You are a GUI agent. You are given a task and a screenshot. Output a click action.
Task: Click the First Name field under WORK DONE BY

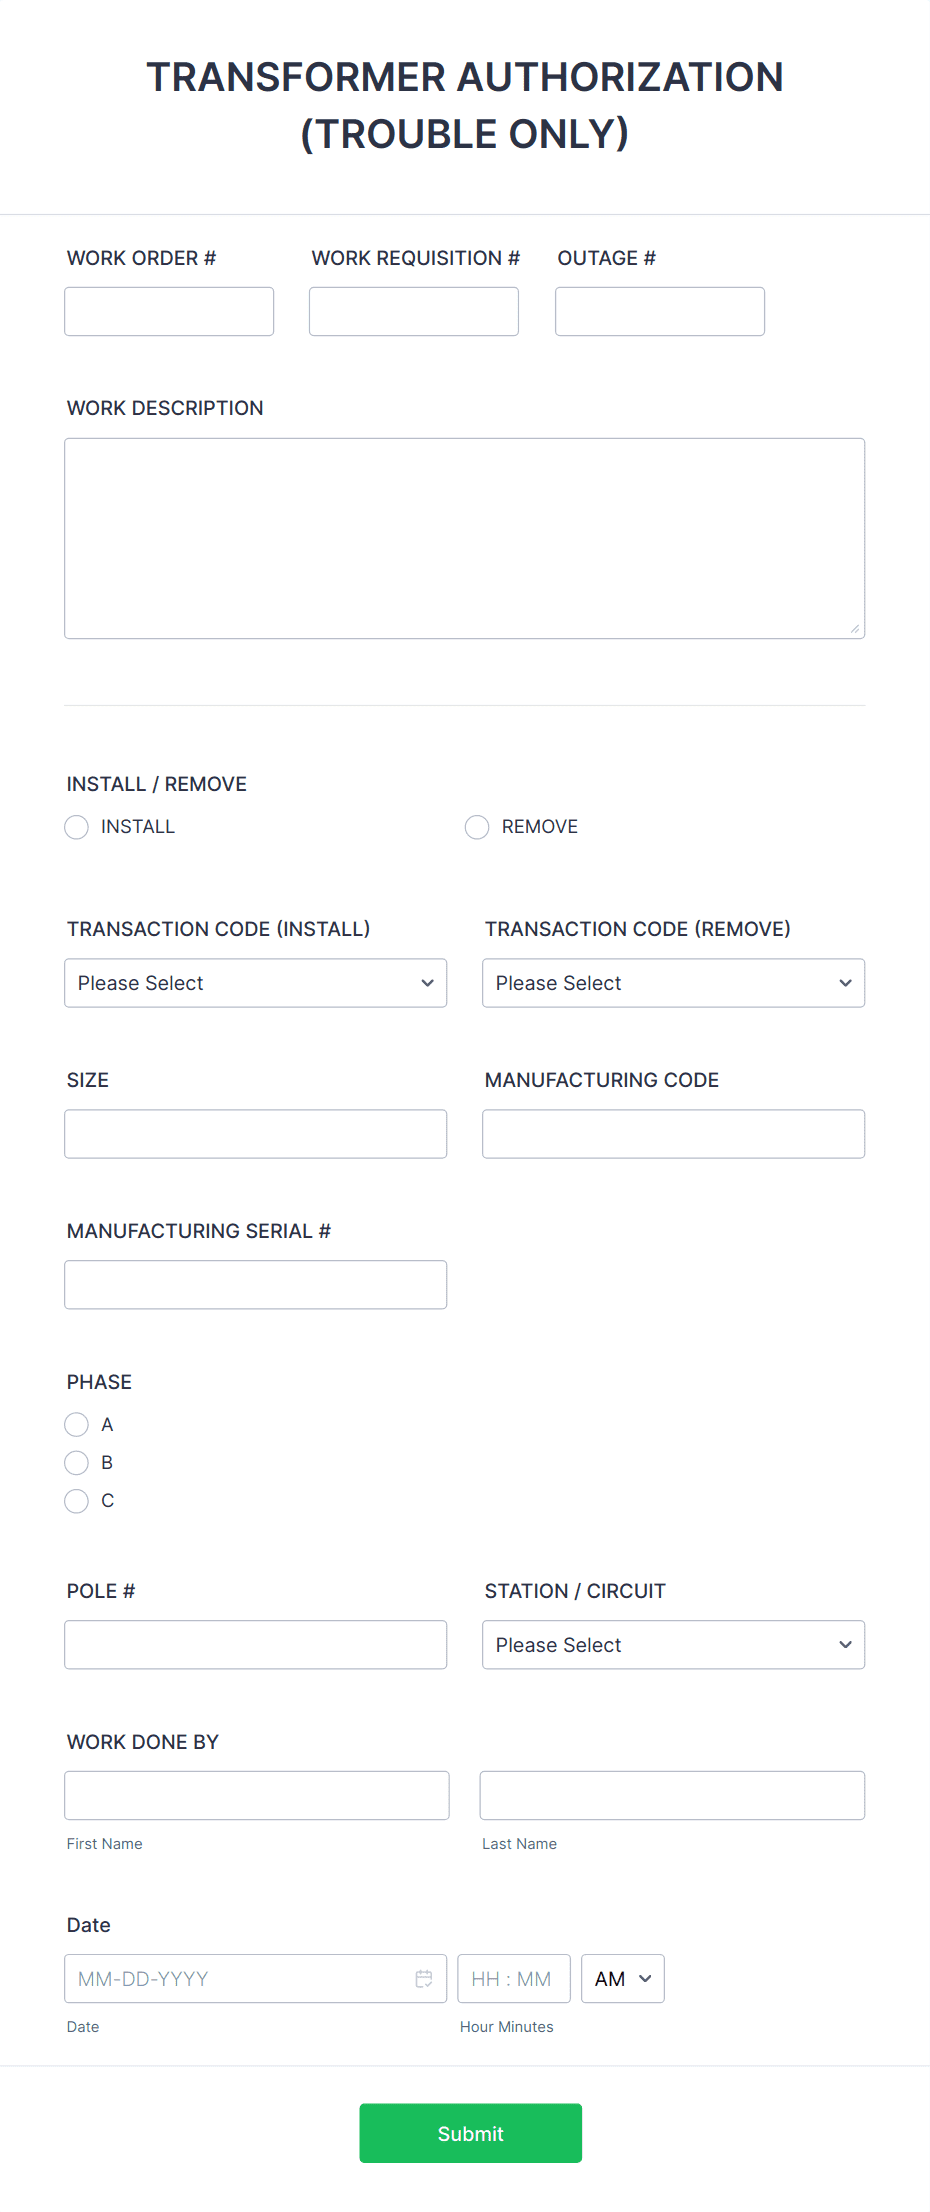pos(256,1795)
